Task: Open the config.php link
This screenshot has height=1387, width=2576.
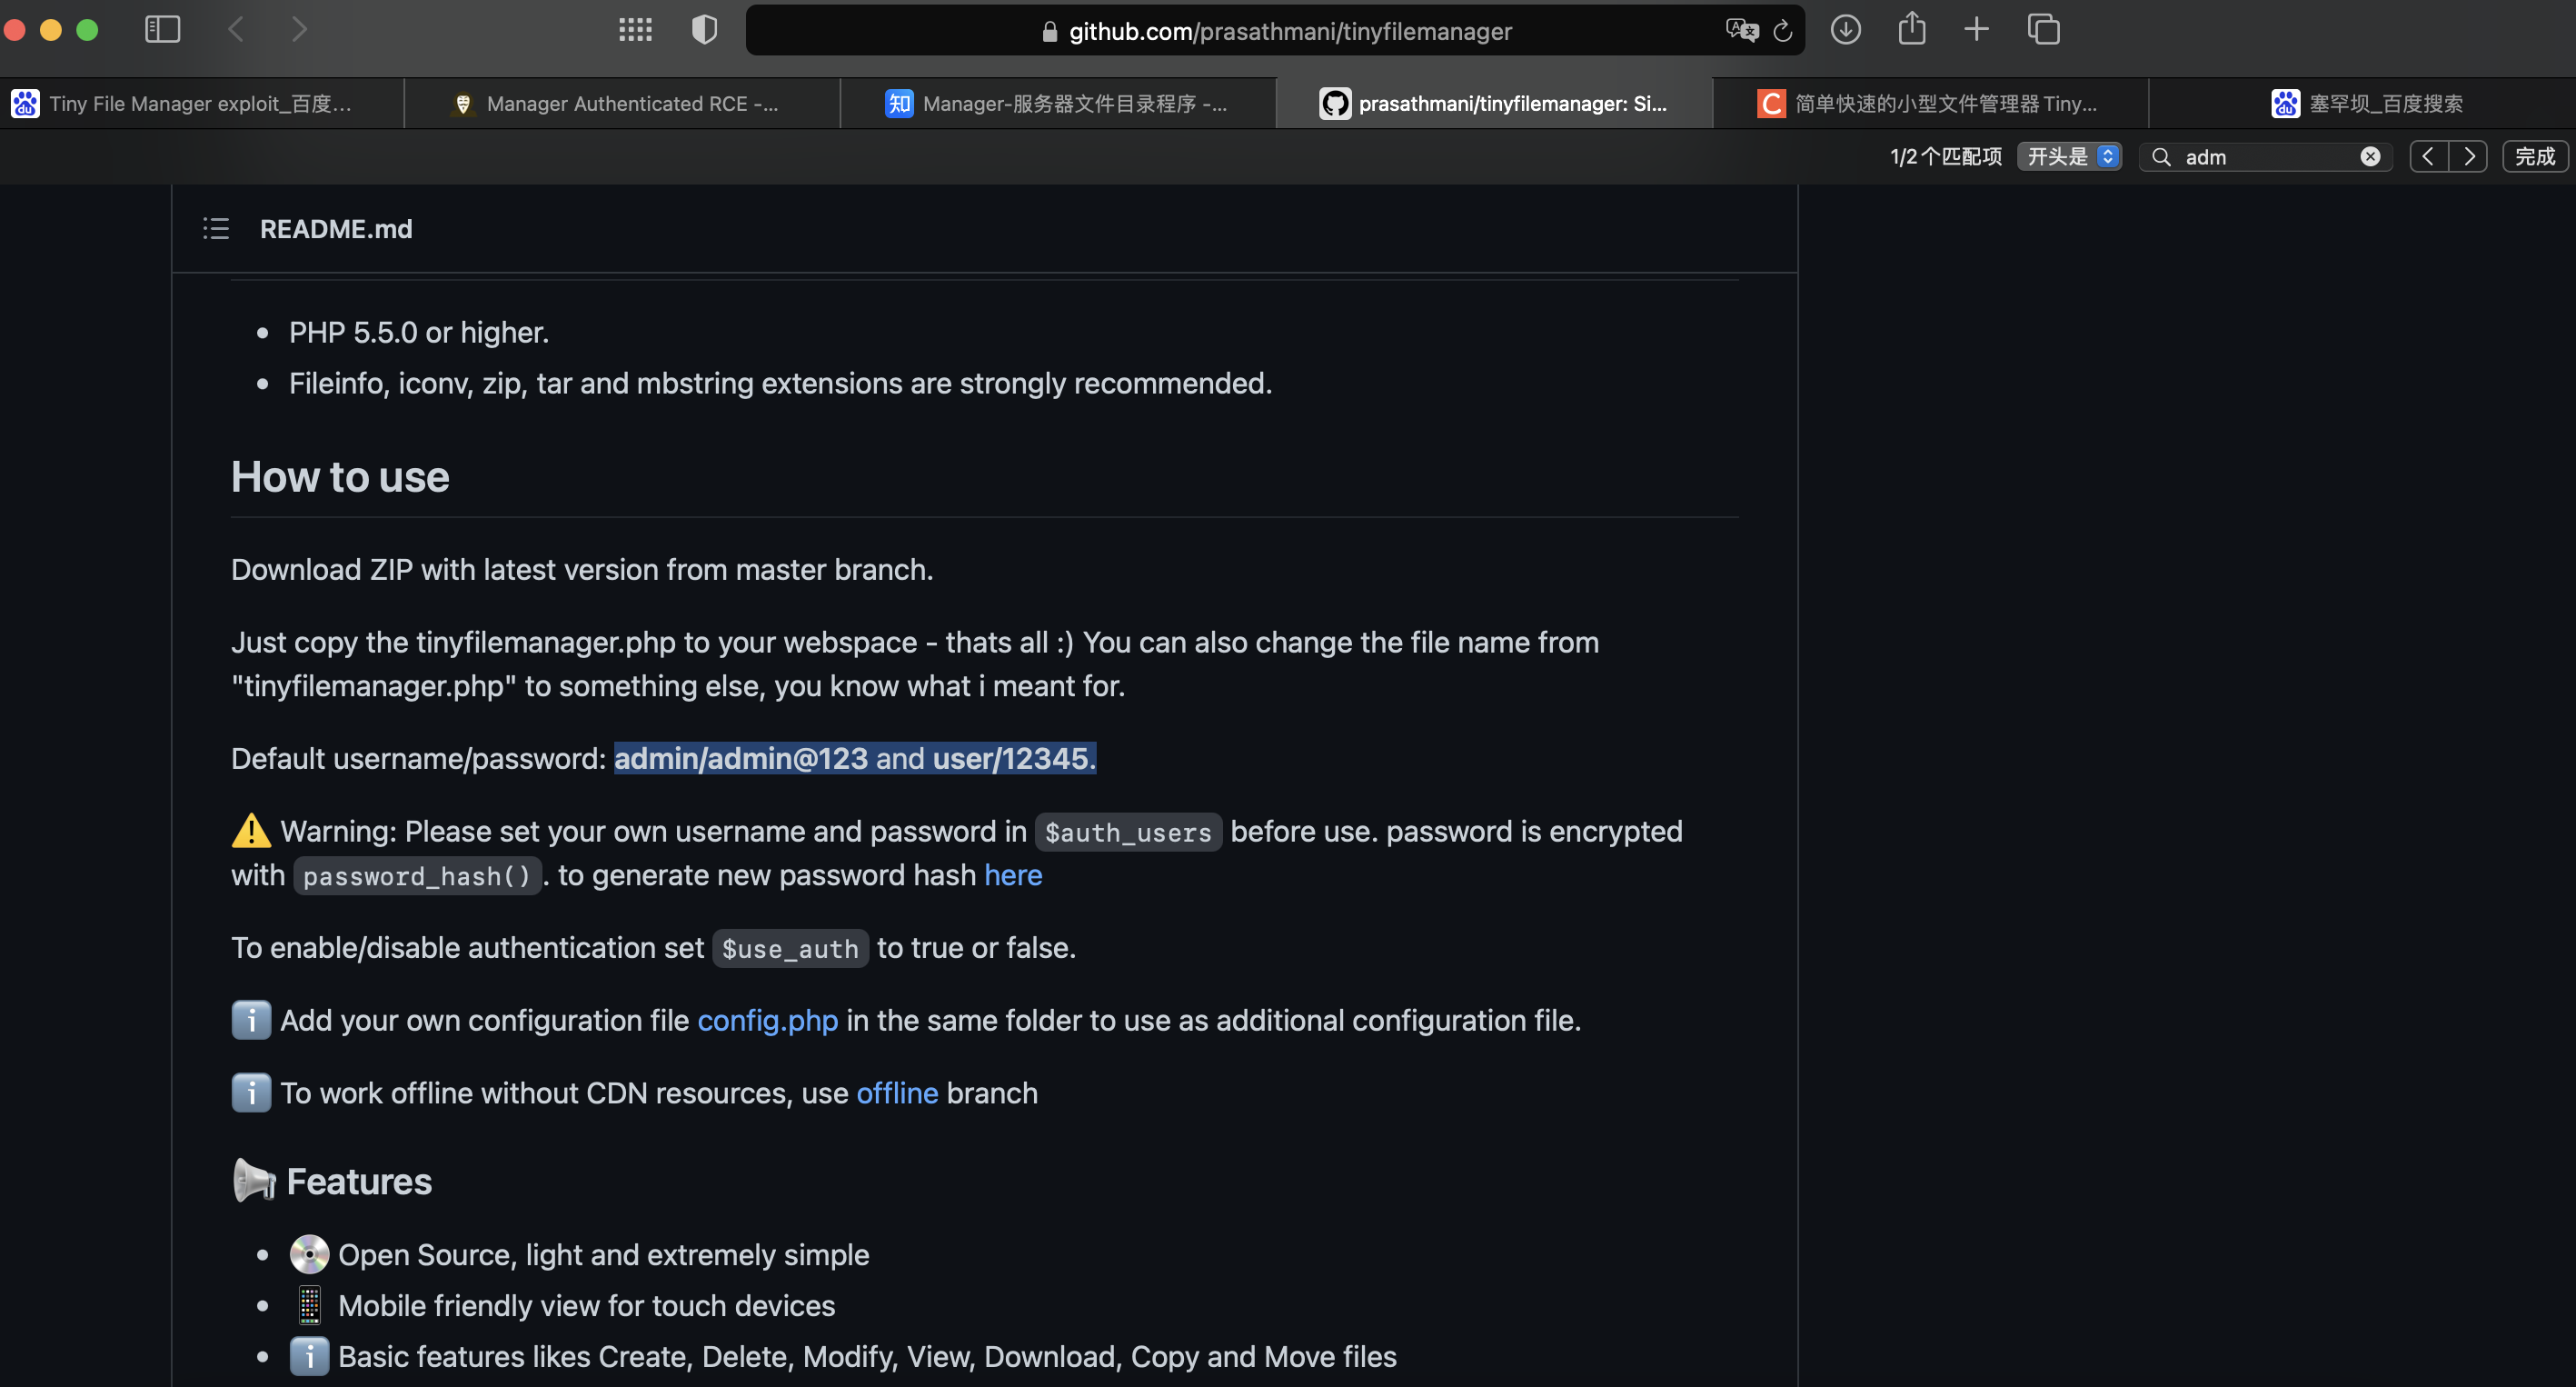Action: [767, 1020]
